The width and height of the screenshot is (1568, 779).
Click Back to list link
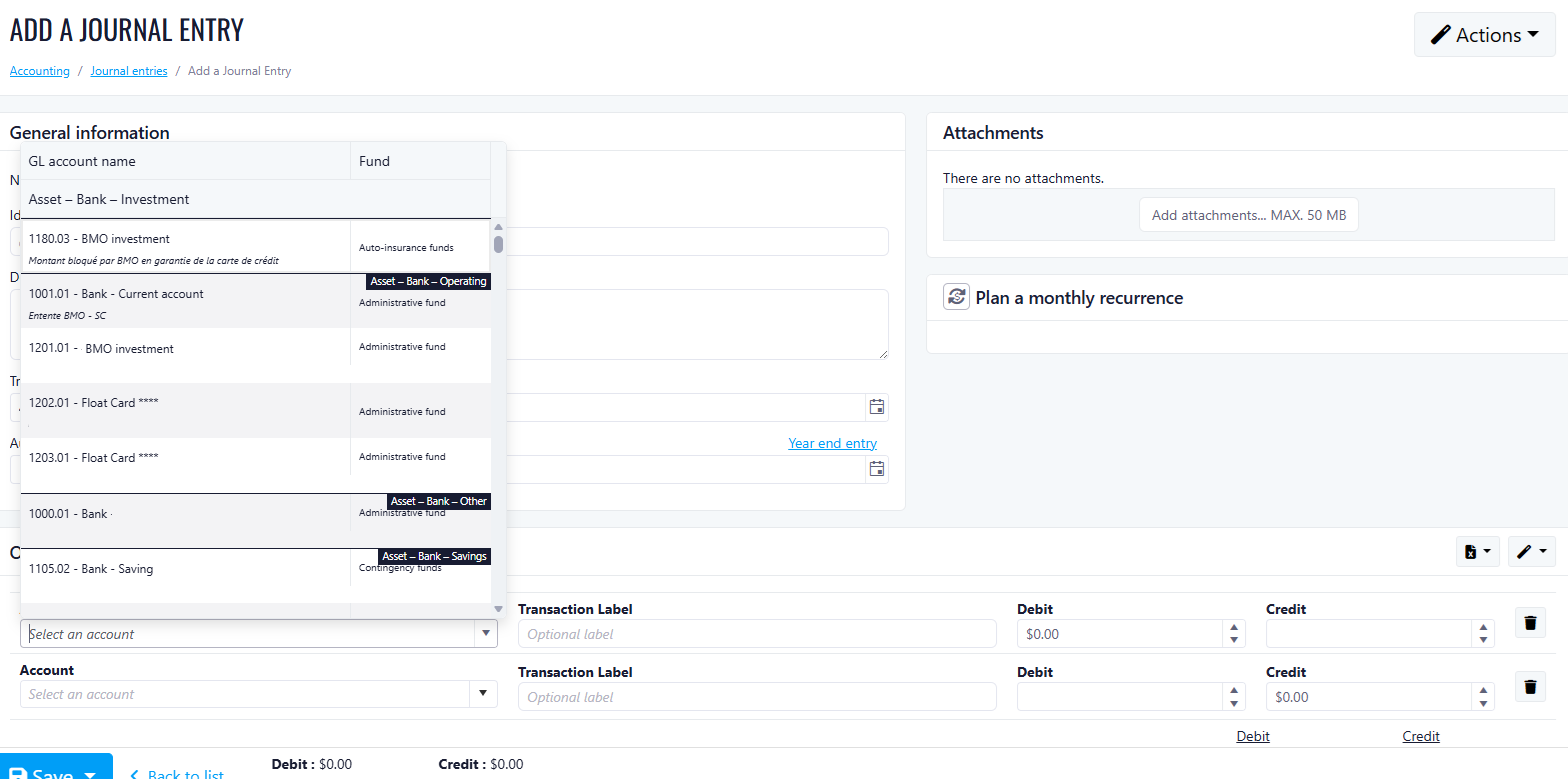(177, 774)
